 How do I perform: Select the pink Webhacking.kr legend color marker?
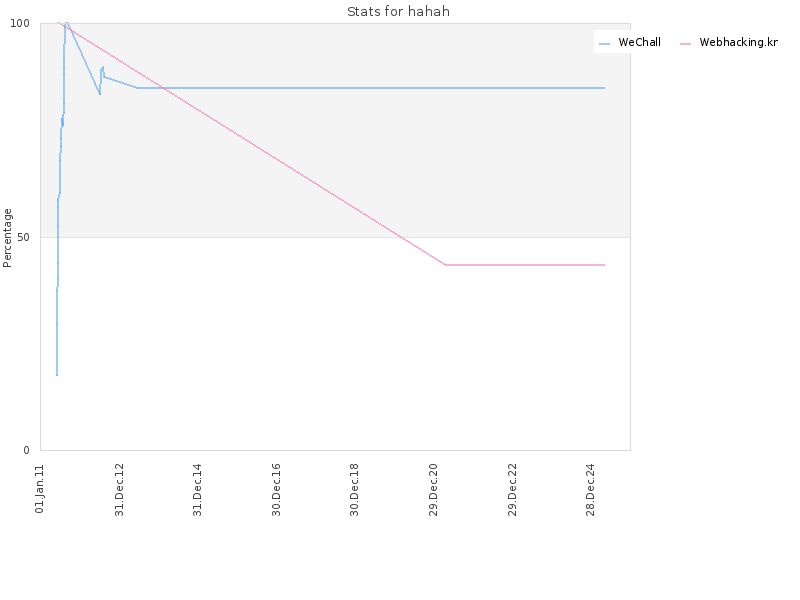tap(685, 44)
